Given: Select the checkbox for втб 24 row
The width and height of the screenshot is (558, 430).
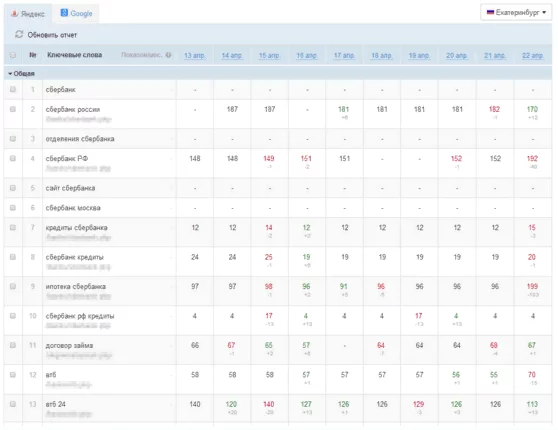Looking at the screenshot, I should (13, 404).
